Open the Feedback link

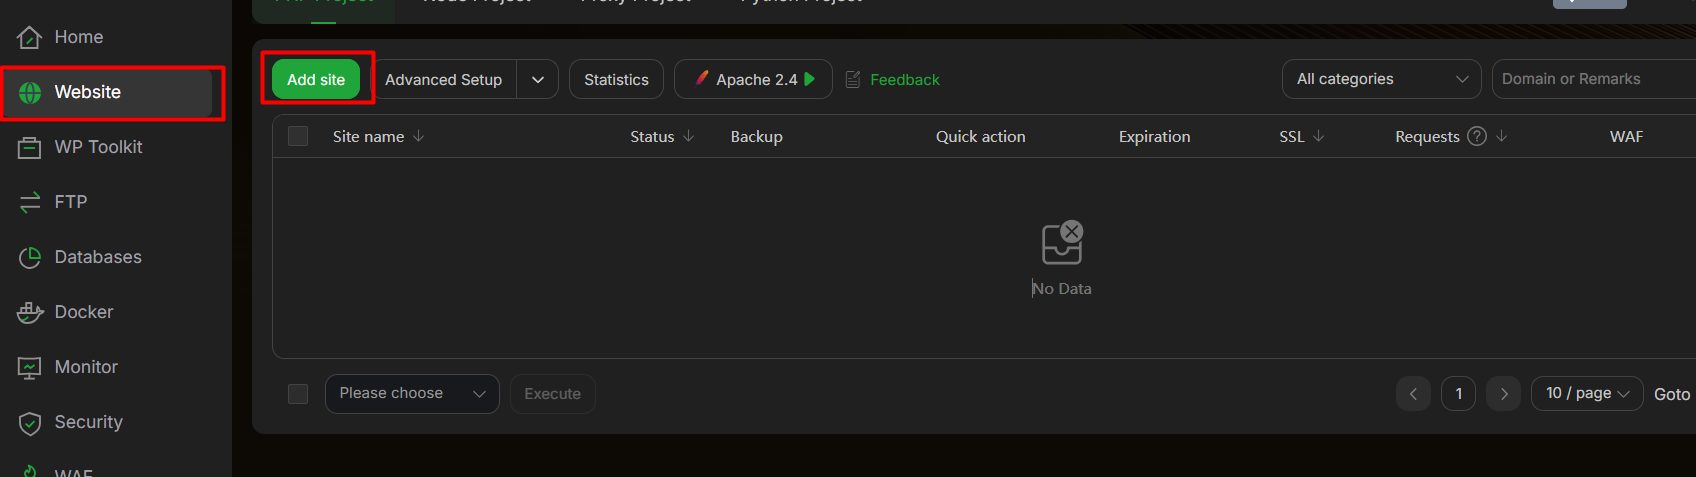pos(904,80)
